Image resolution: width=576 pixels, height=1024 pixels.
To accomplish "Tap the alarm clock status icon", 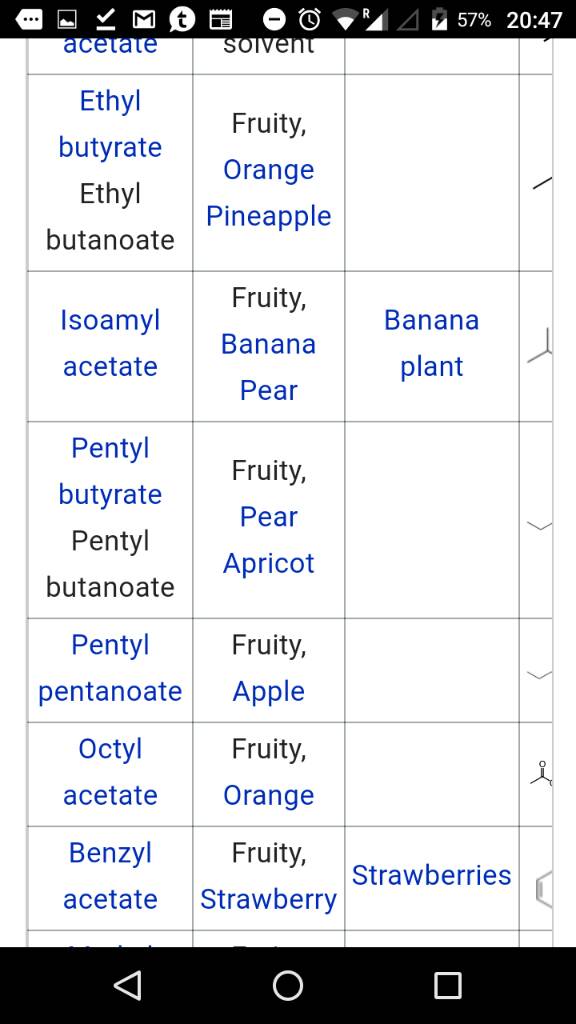I will 310,20.
